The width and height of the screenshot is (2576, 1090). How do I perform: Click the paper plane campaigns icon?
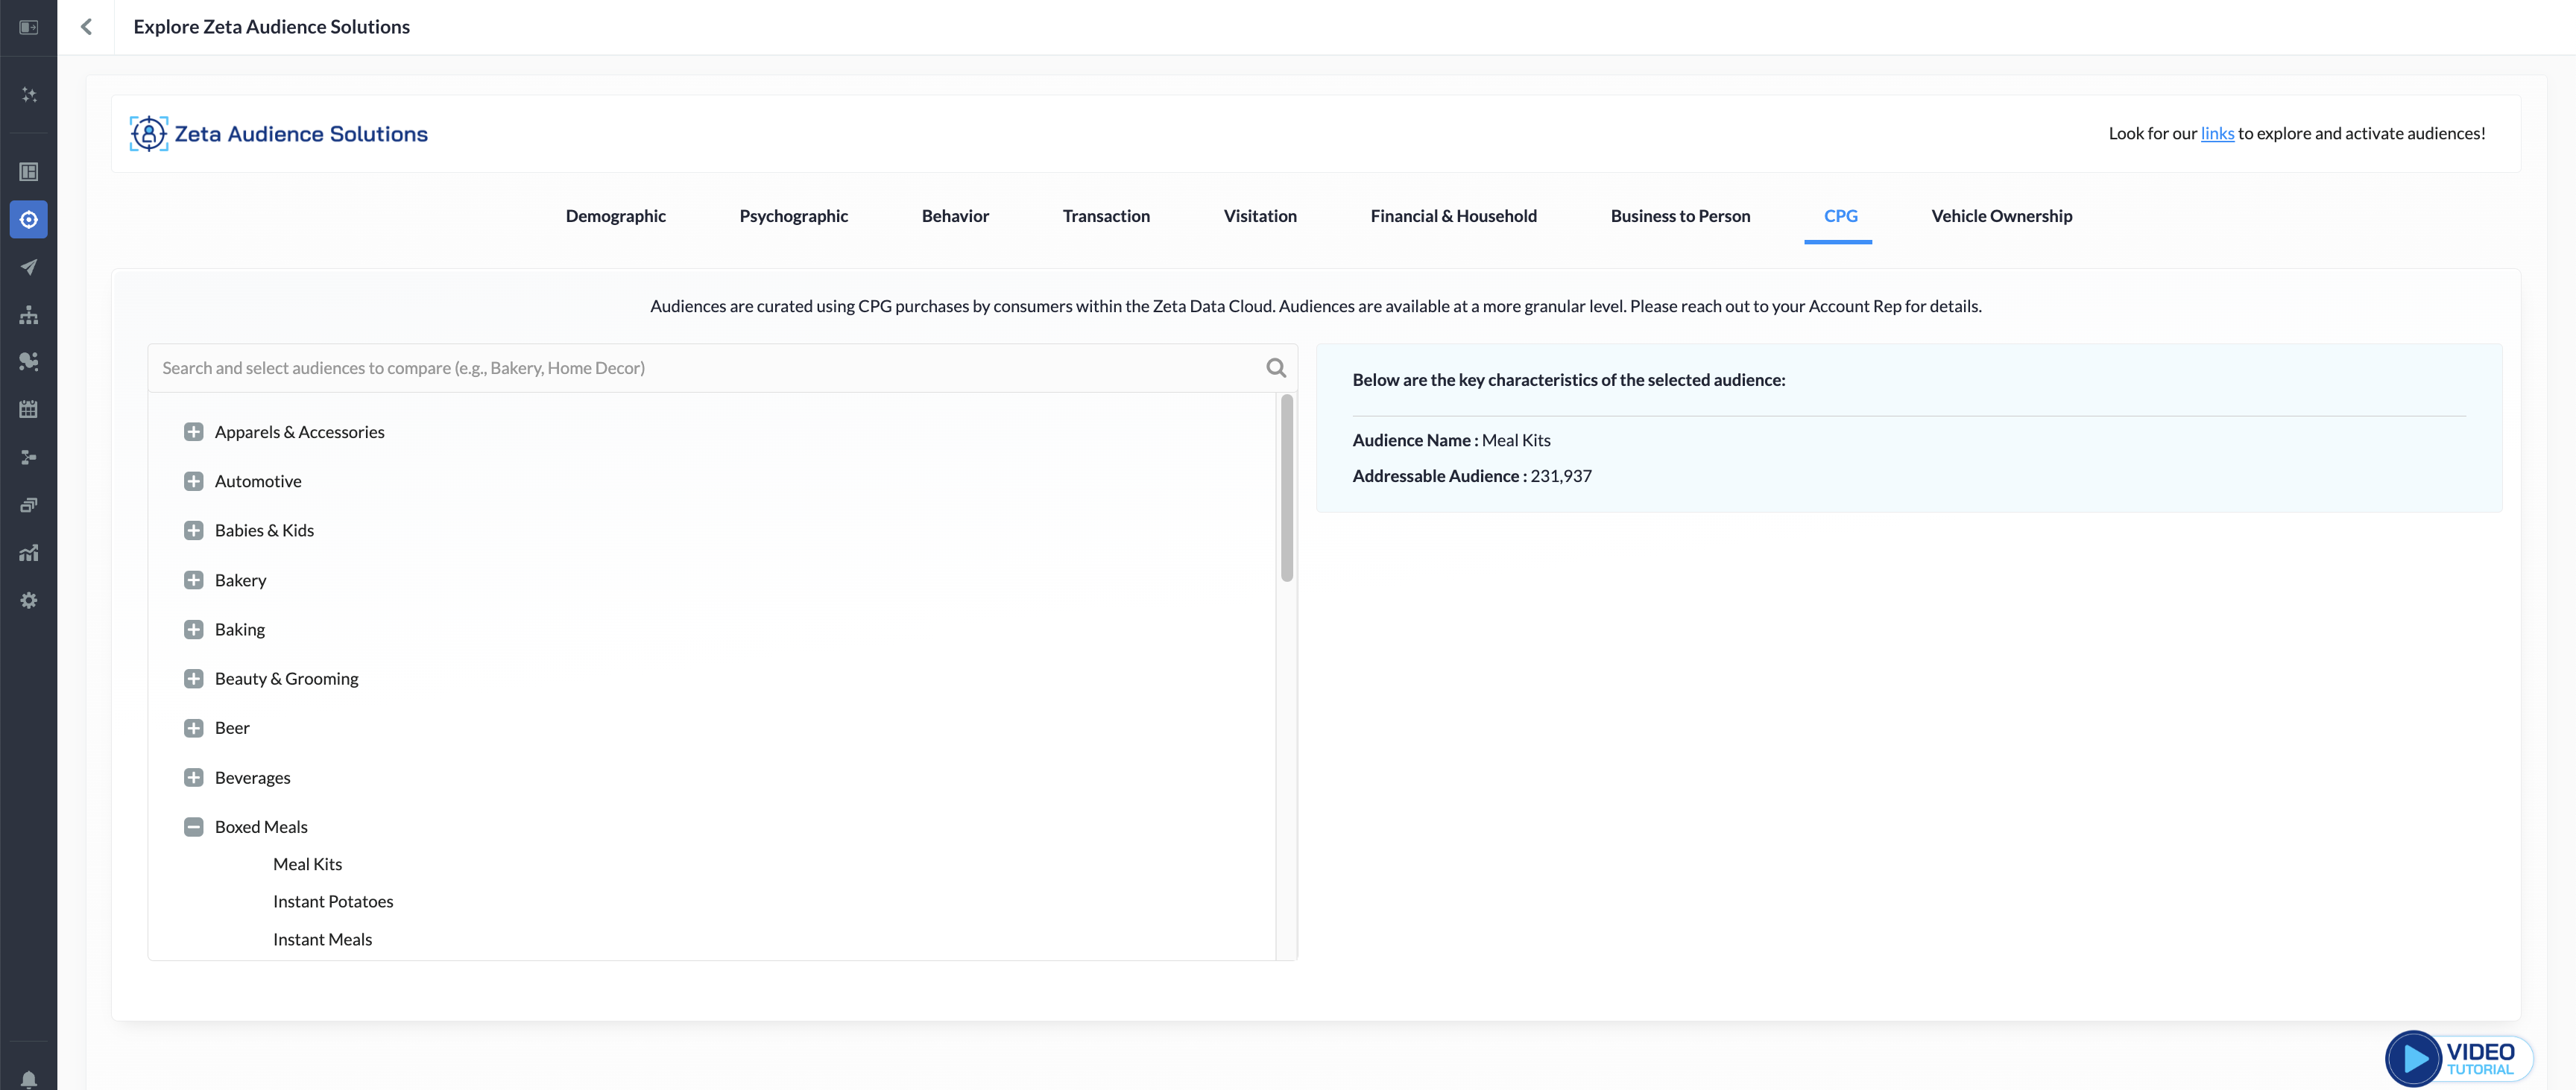pos(28,267)
